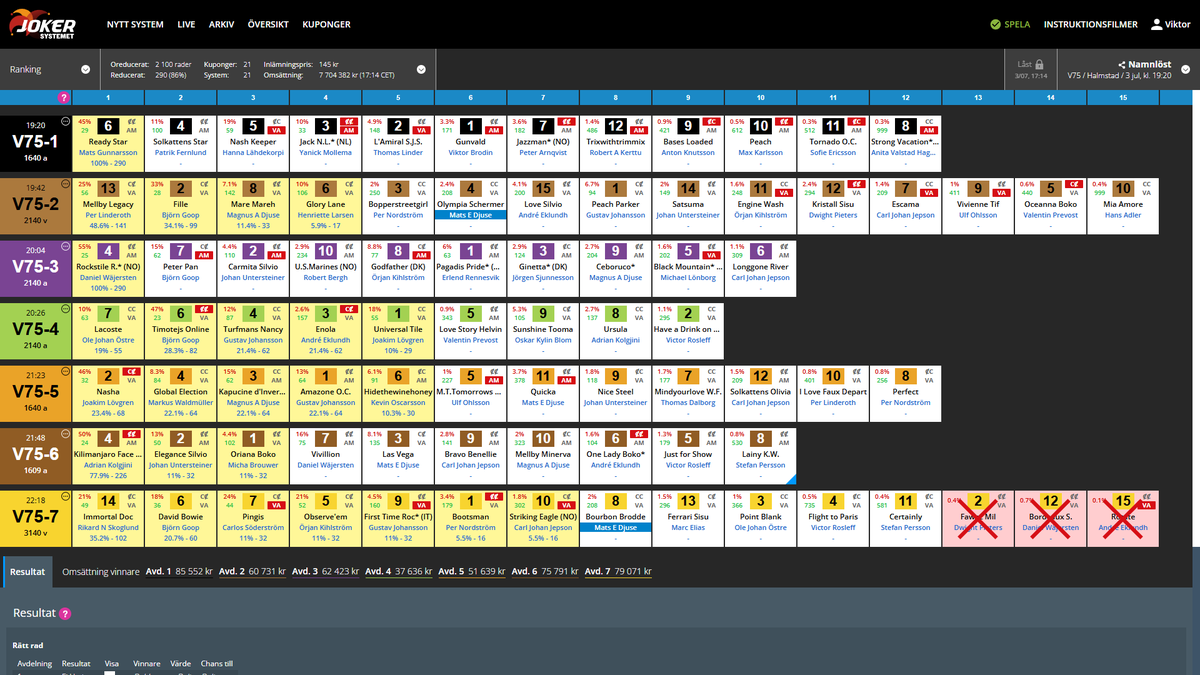Click horse name Flight to Paris
The height and width of the screenshot is (675, 1200).
832,517
